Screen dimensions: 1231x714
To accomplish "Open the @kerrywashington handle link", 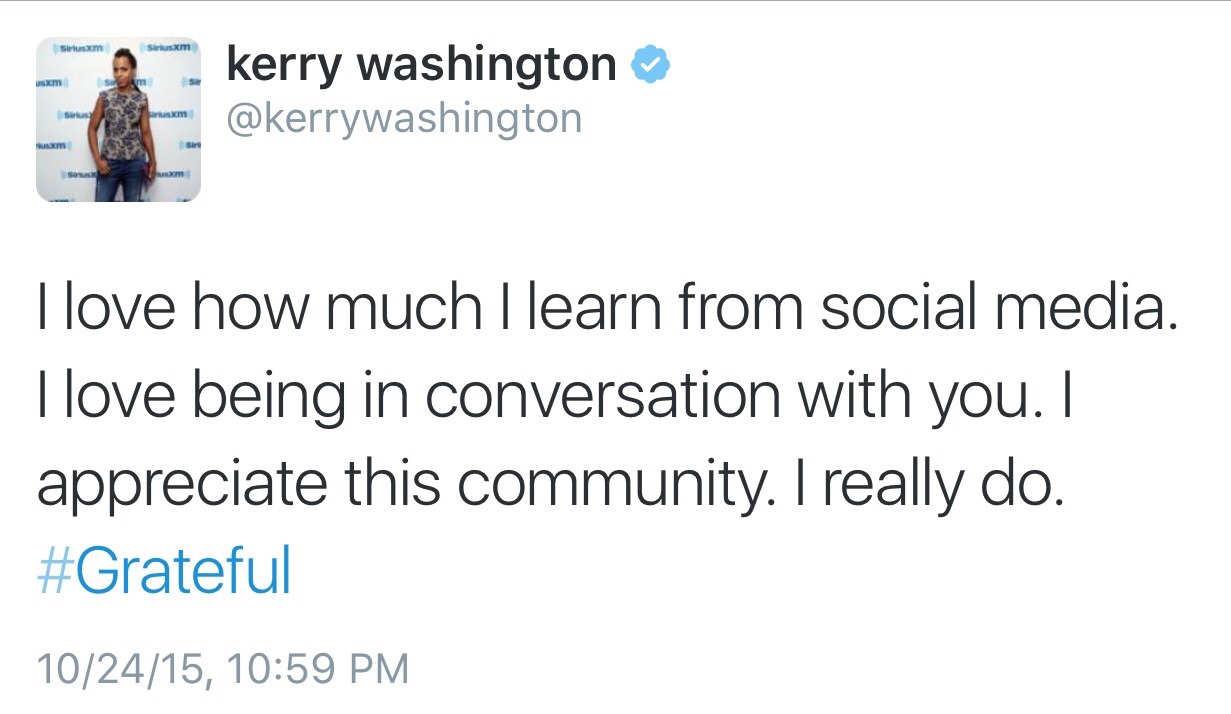I will pyautogui.click(x=404, y=119).
